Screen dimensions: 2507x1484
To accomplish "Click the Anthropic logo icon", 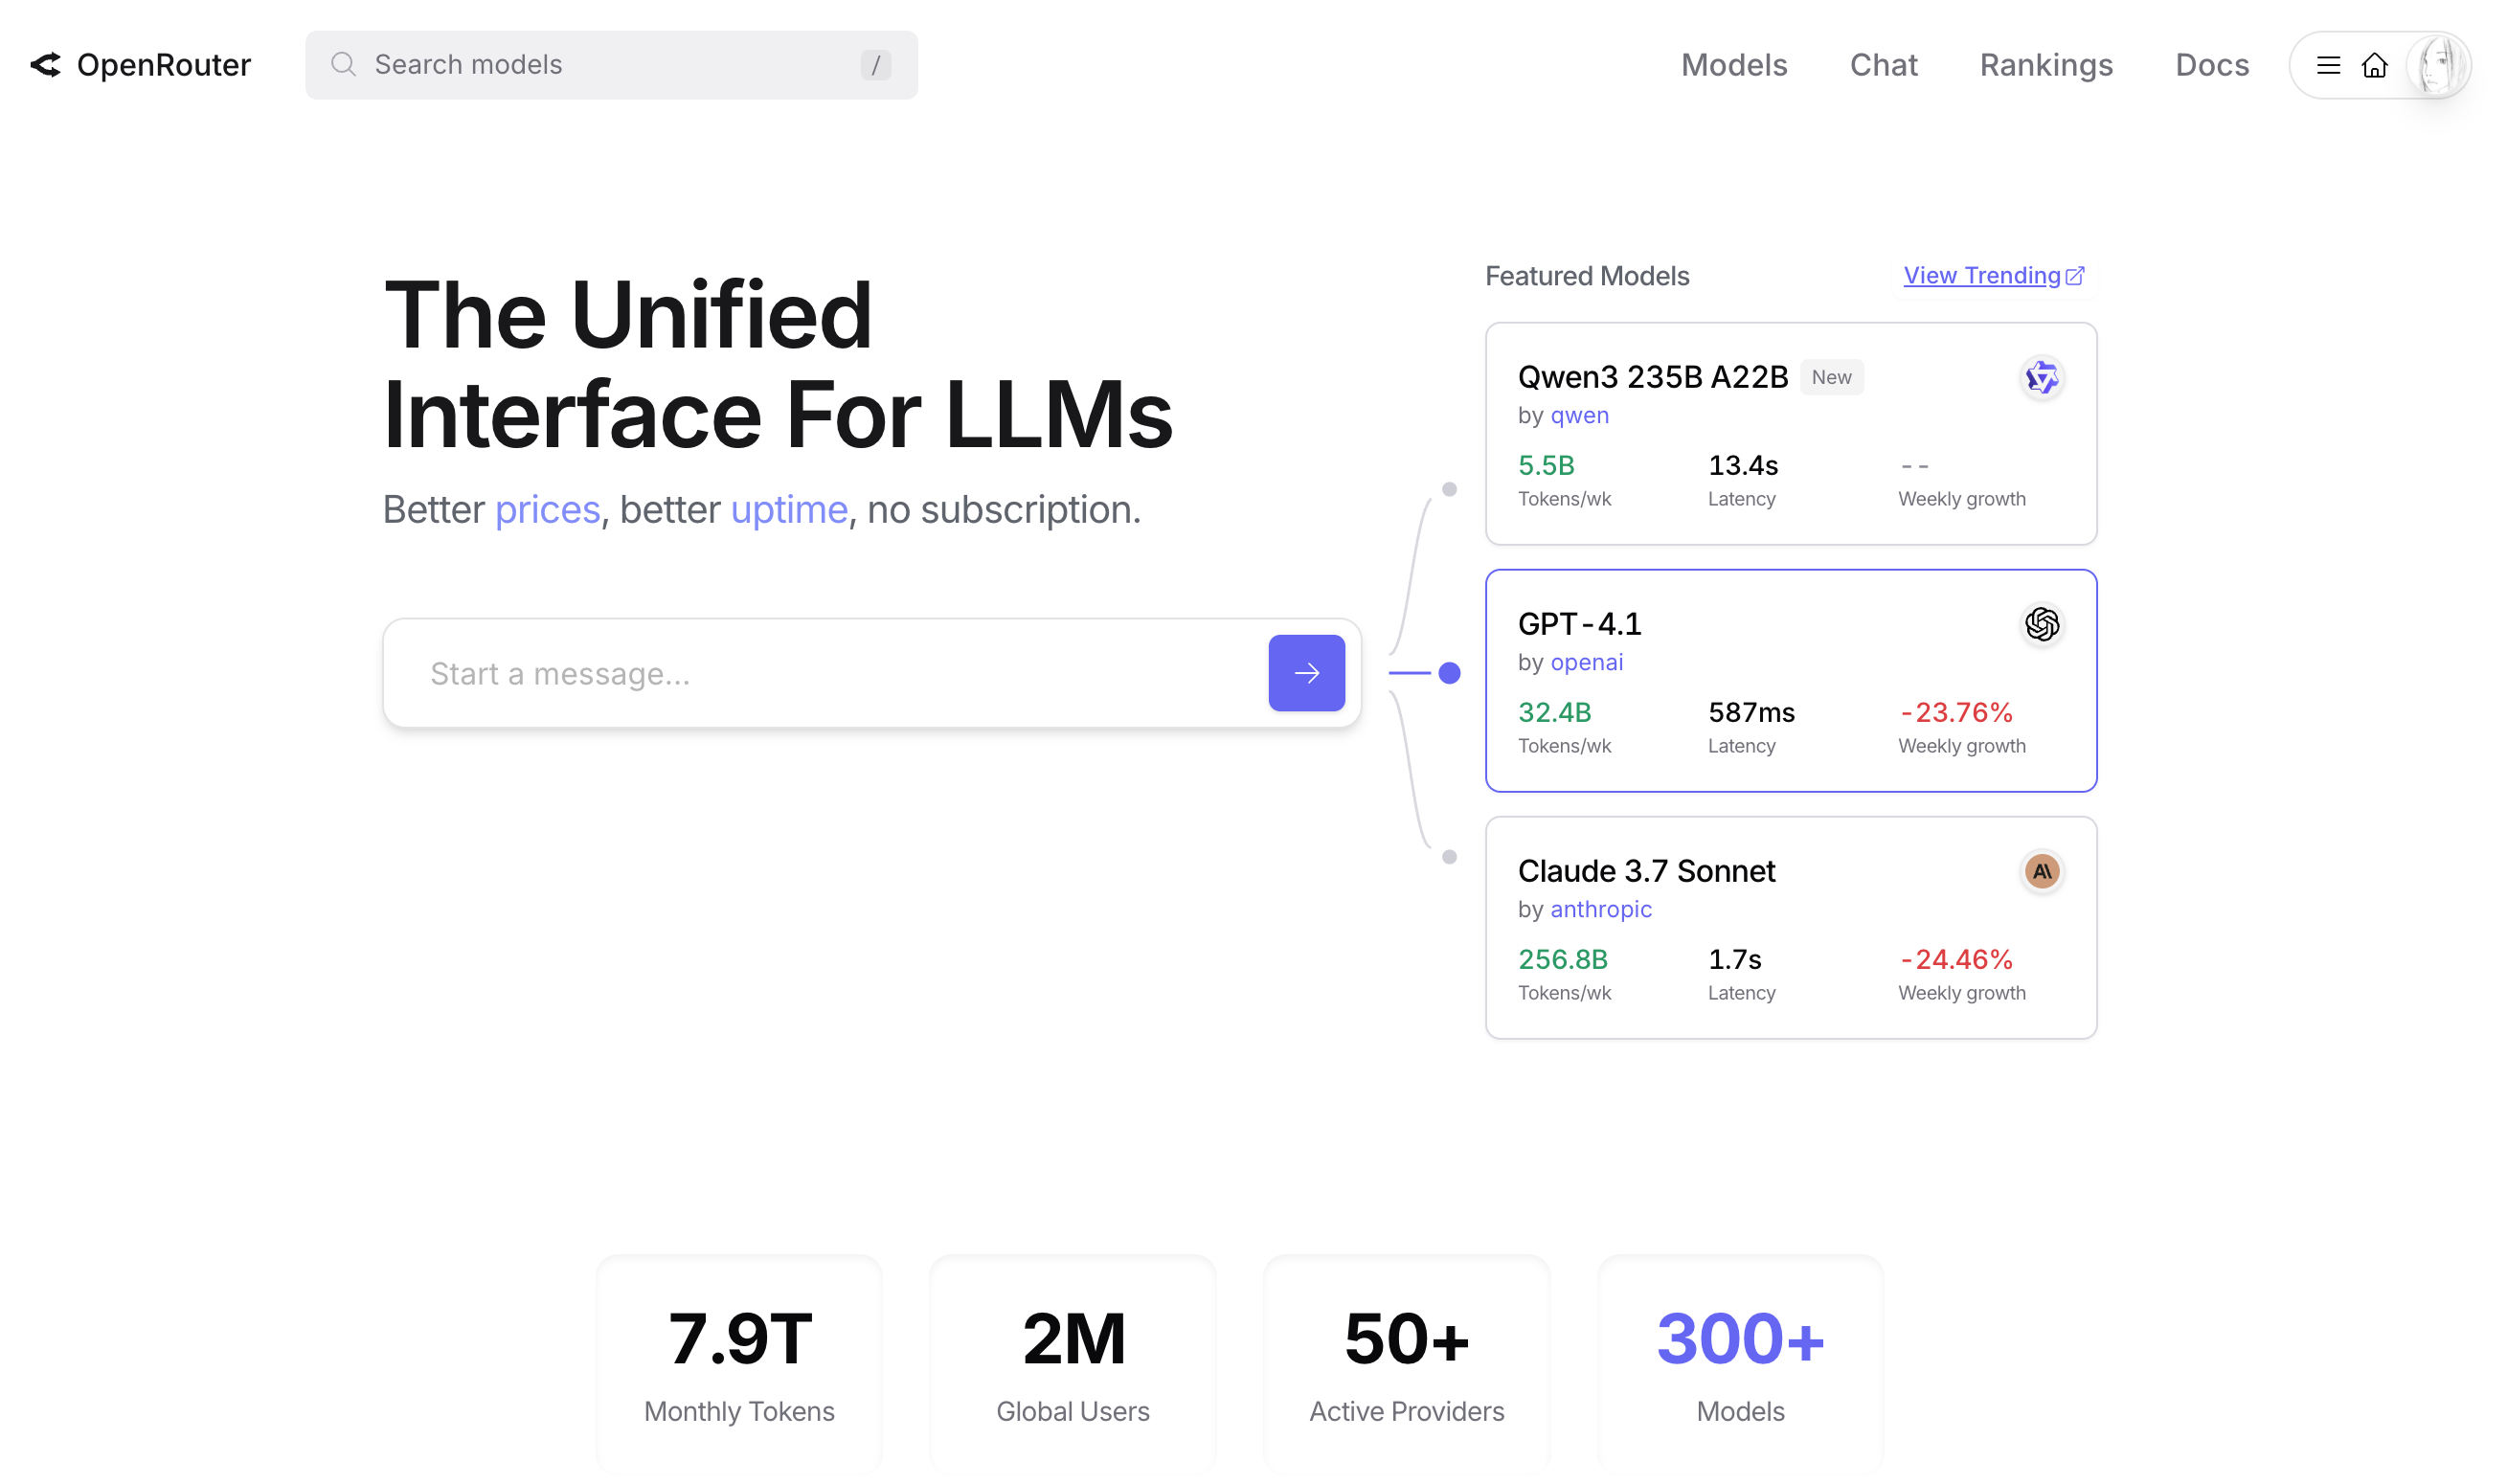I will 2041,872.
